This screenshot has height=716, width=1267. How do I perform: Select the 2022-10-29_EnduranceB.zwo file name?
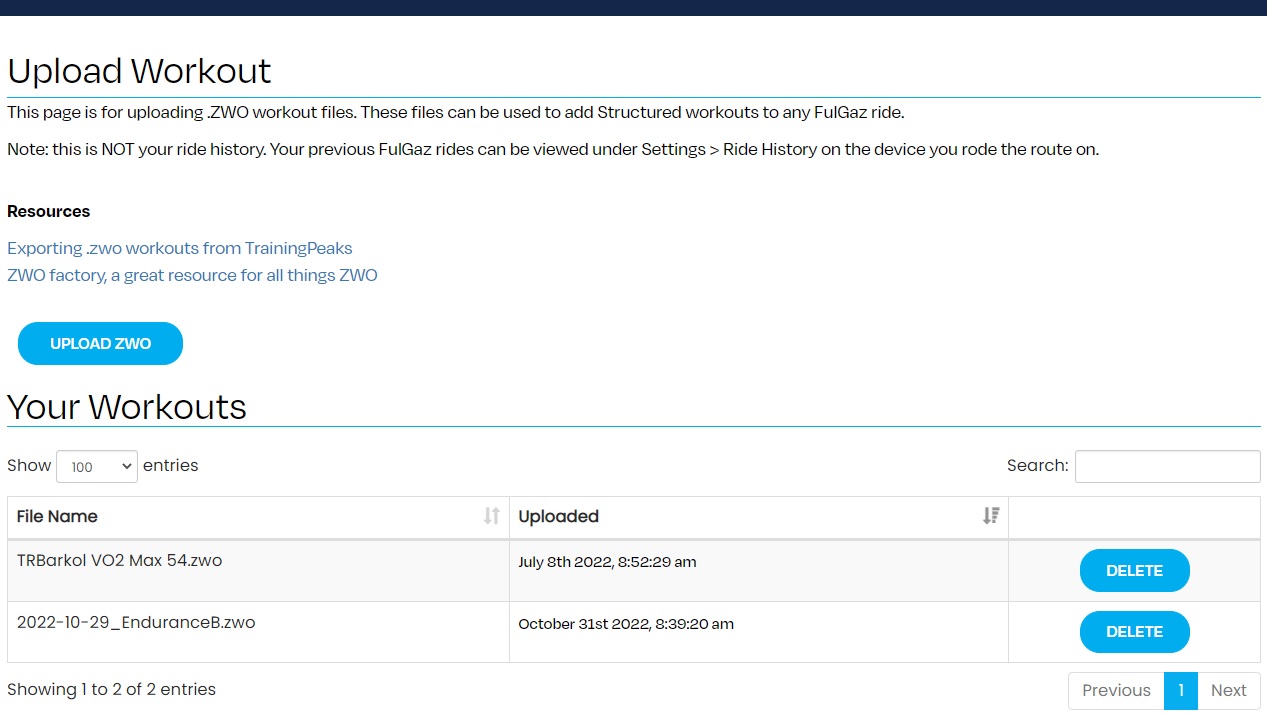click(x=136, y=623)
